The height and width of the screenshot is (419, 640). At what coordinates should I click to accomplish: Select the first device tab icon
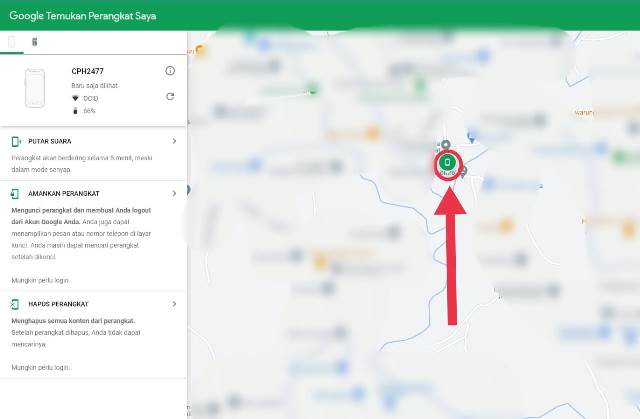point(11,42)
